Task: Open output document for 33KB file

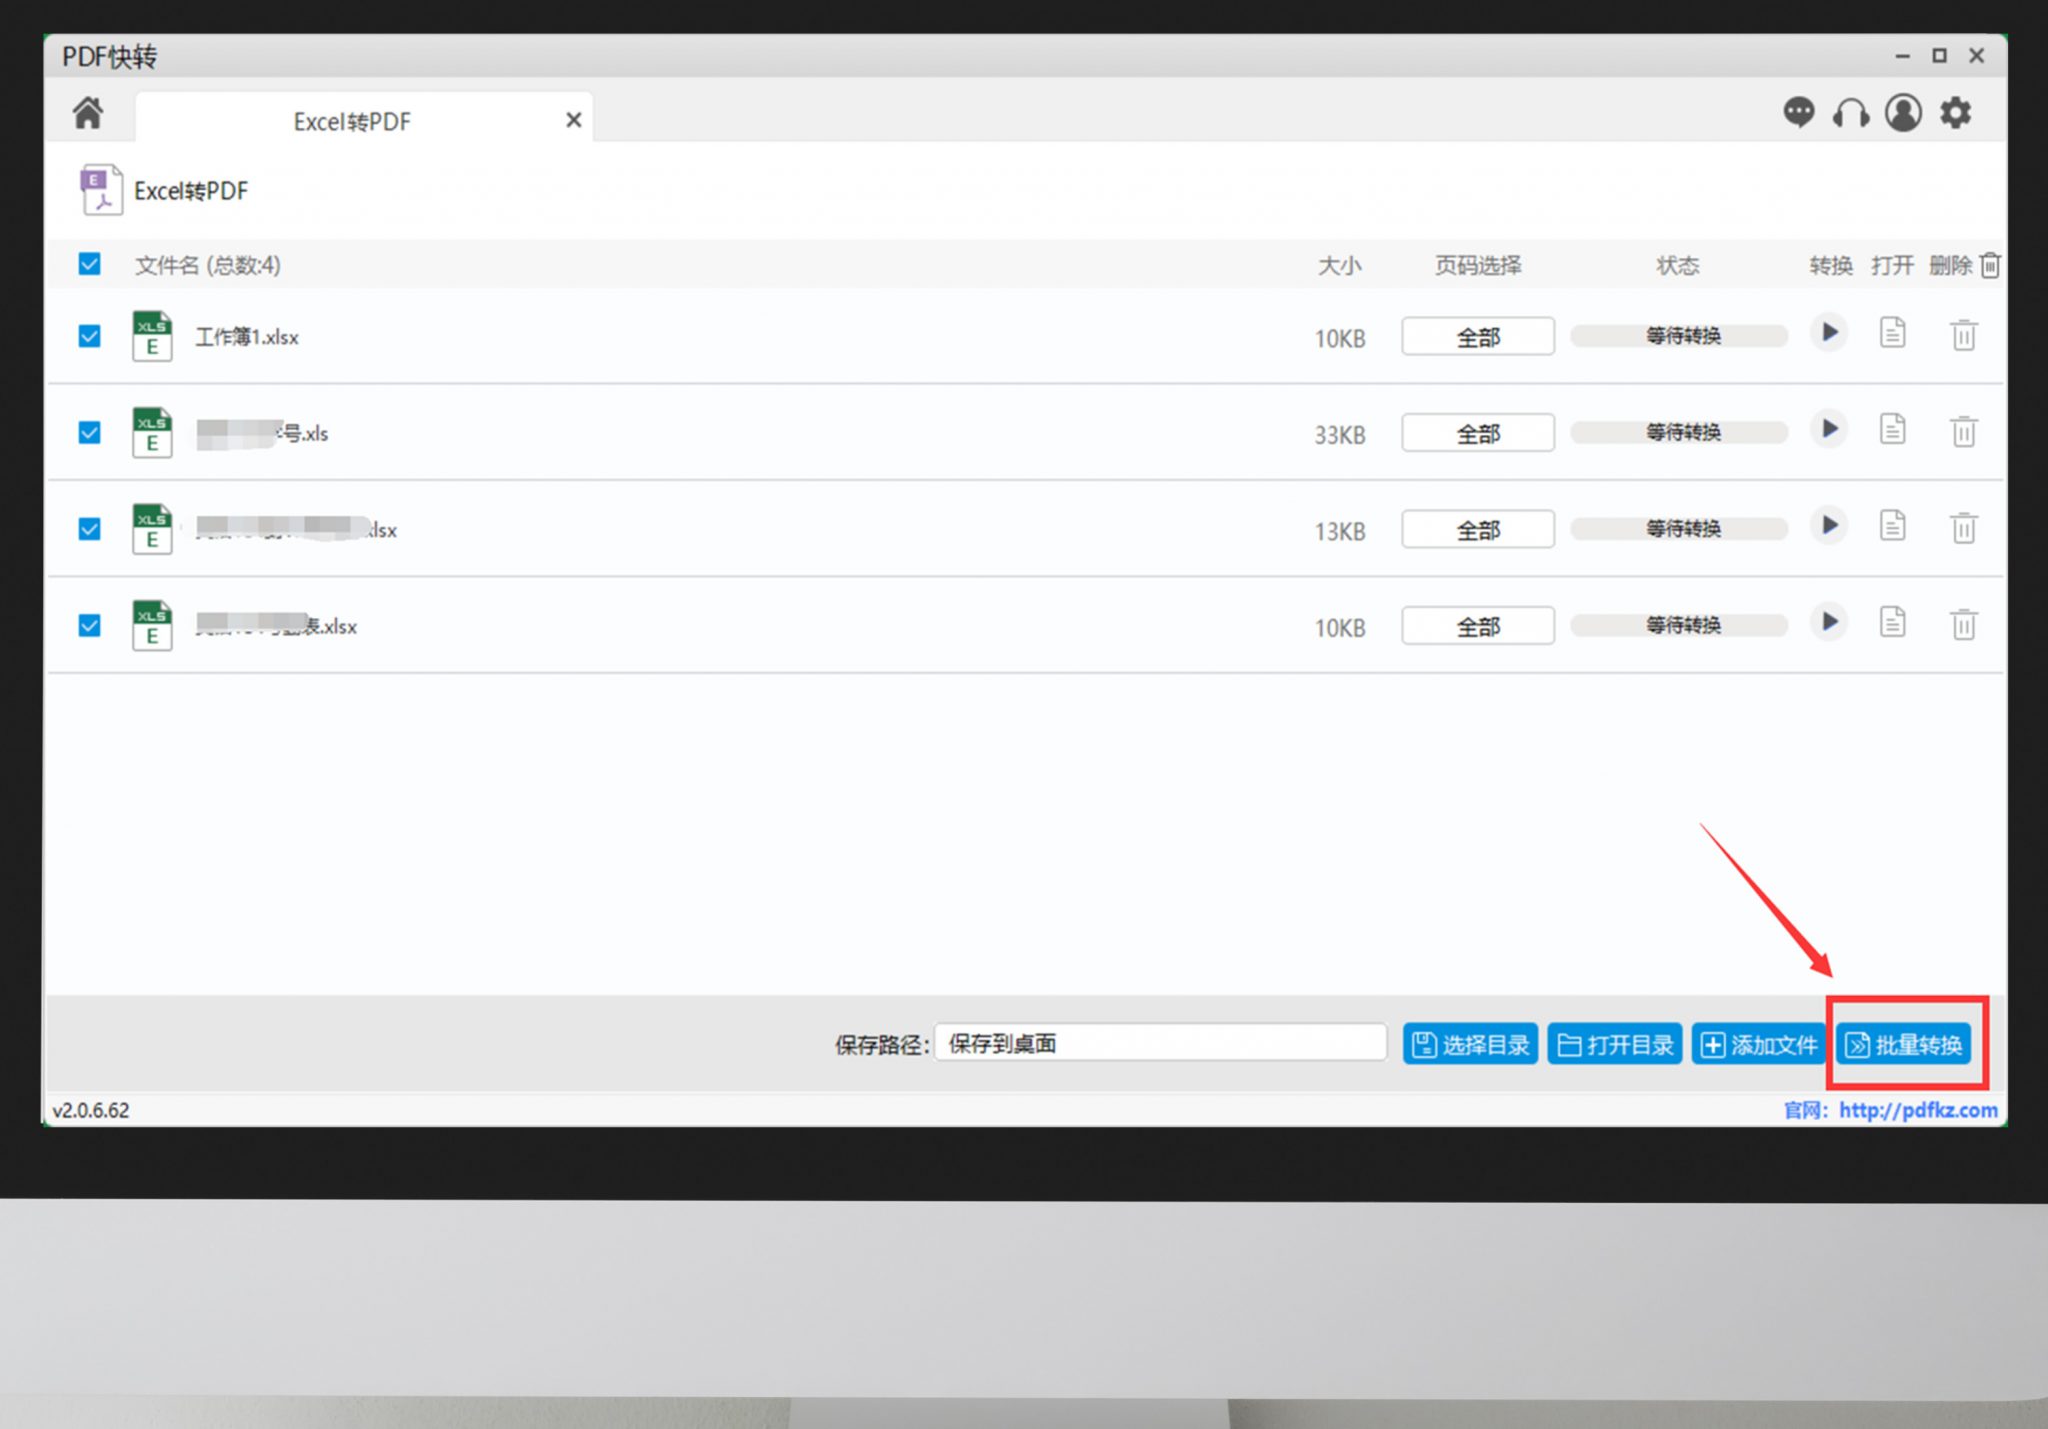Action: pyautogui.click(x=1892, y=430)
